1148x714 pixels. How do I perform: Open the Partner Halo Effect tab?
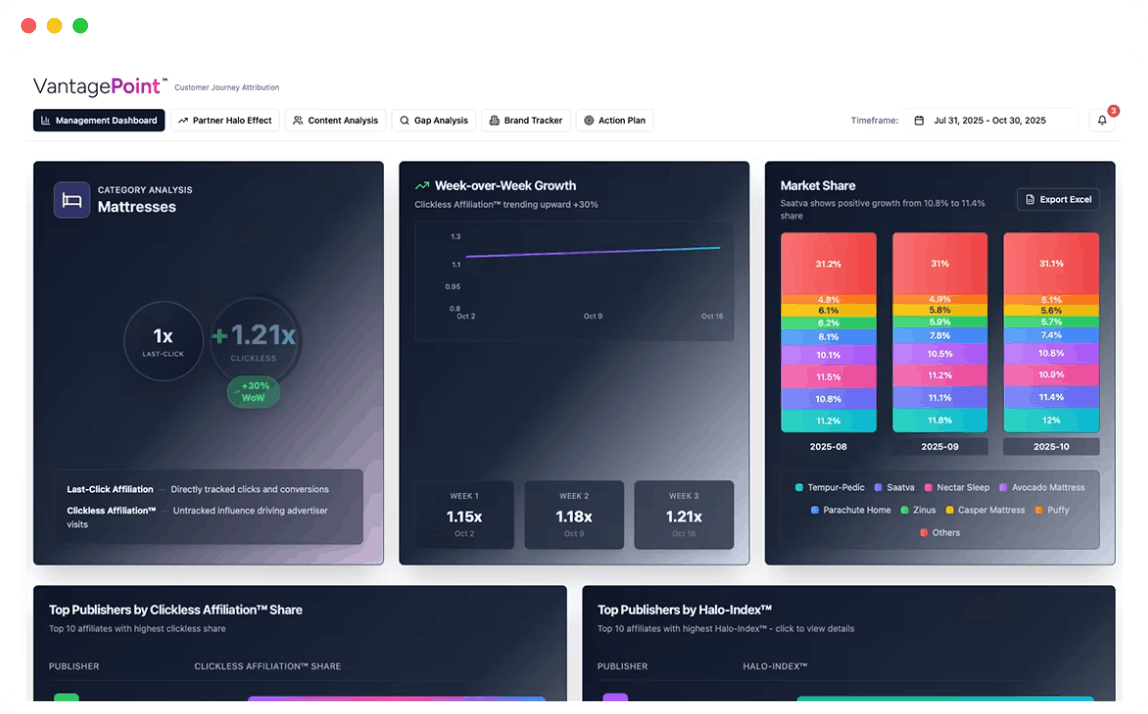[225, 121]
